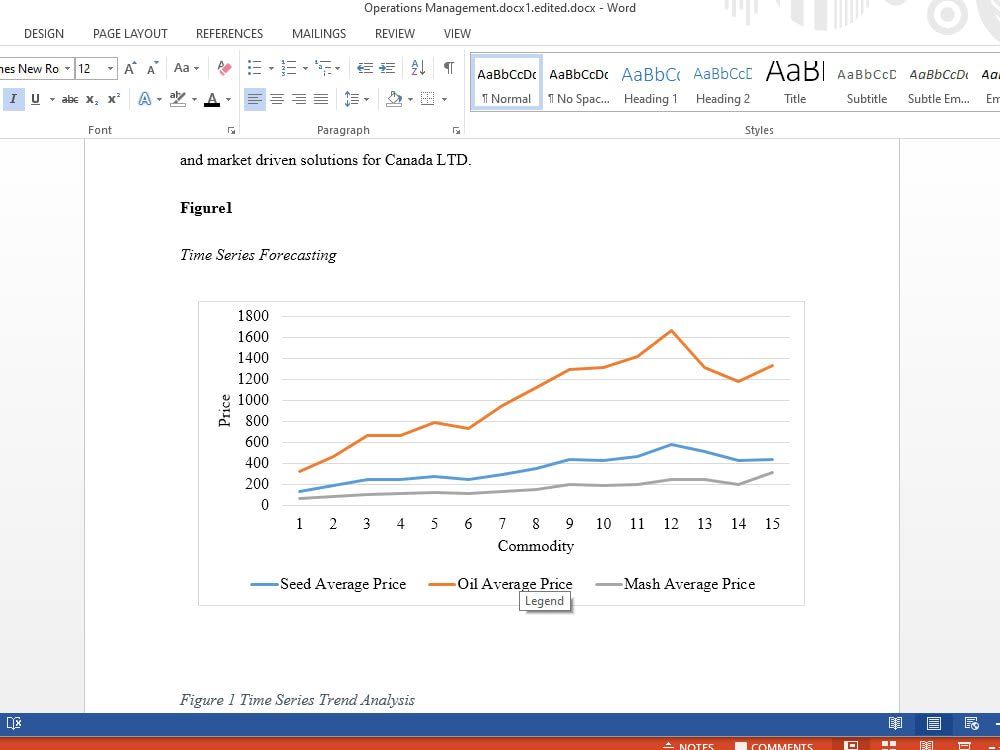This screenshot has height=750, width=1000.
Task: Apply superscript formatting
Action: (x=114, y=99)
